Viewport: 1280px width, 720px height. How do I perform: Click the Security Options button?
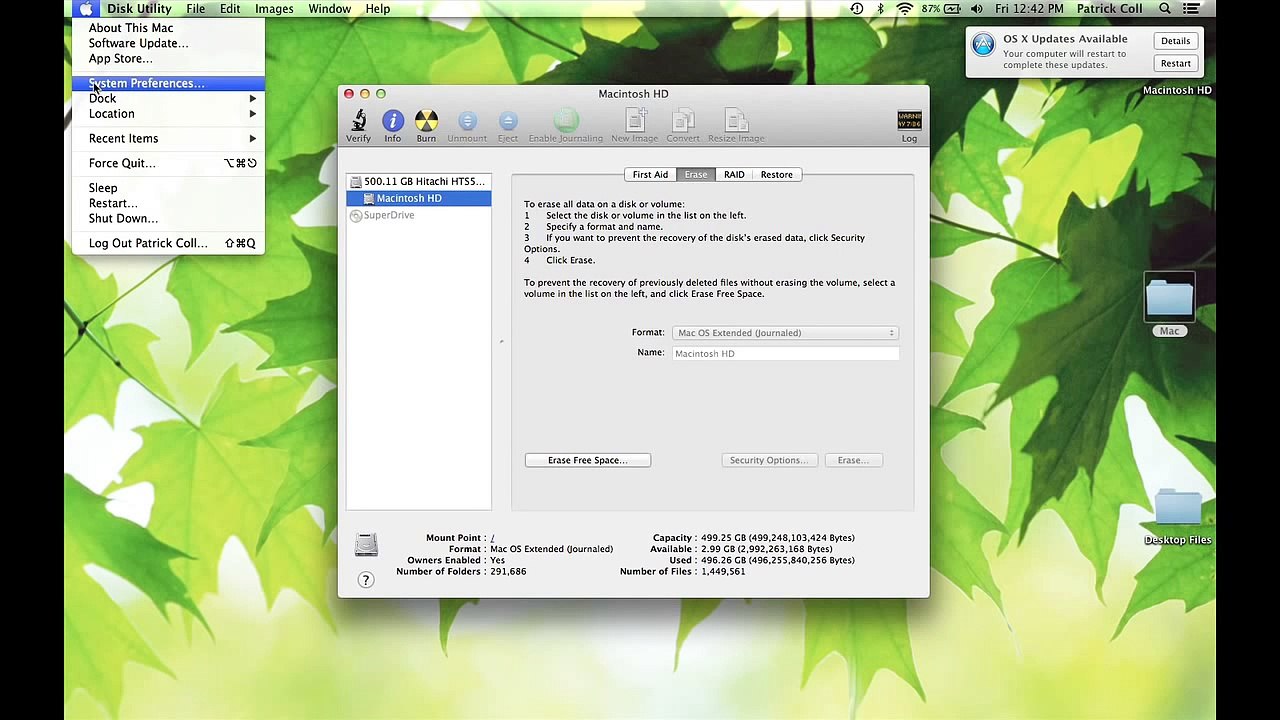tap(769, 460)
